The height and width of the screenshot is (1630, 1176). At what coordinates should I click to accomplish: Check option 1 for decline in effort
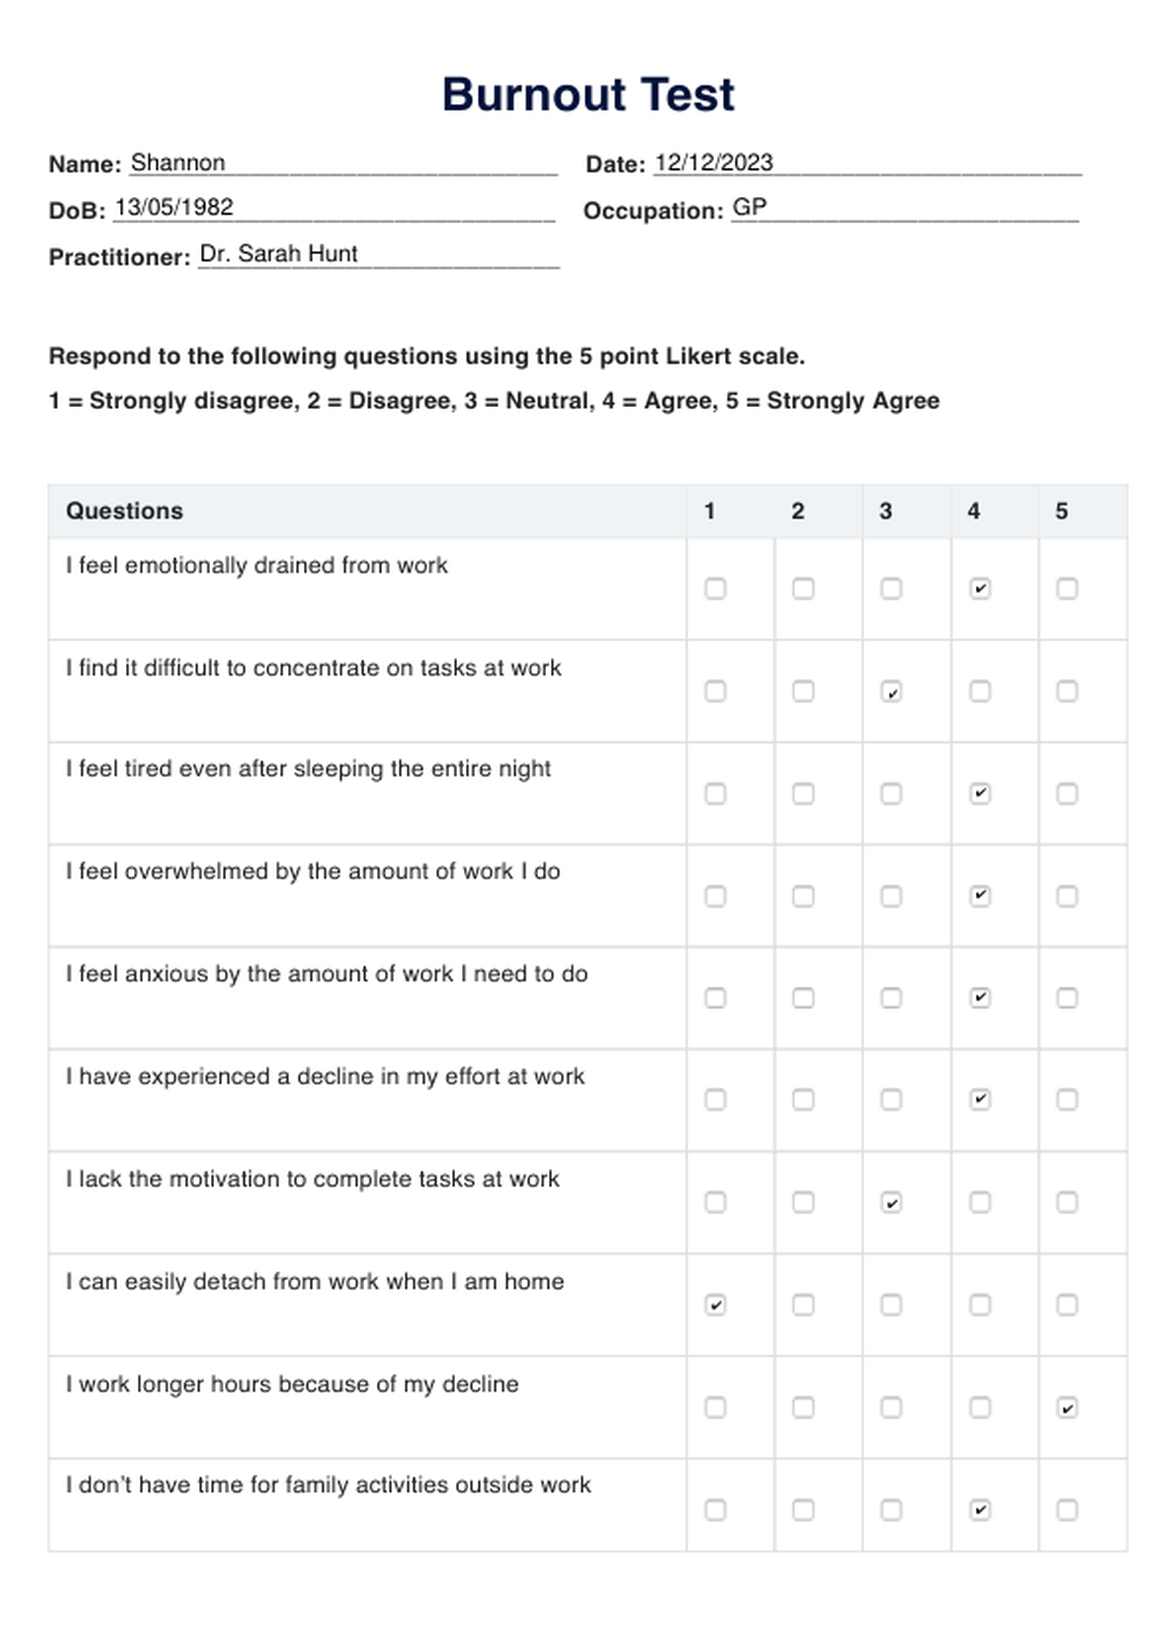715,1100
